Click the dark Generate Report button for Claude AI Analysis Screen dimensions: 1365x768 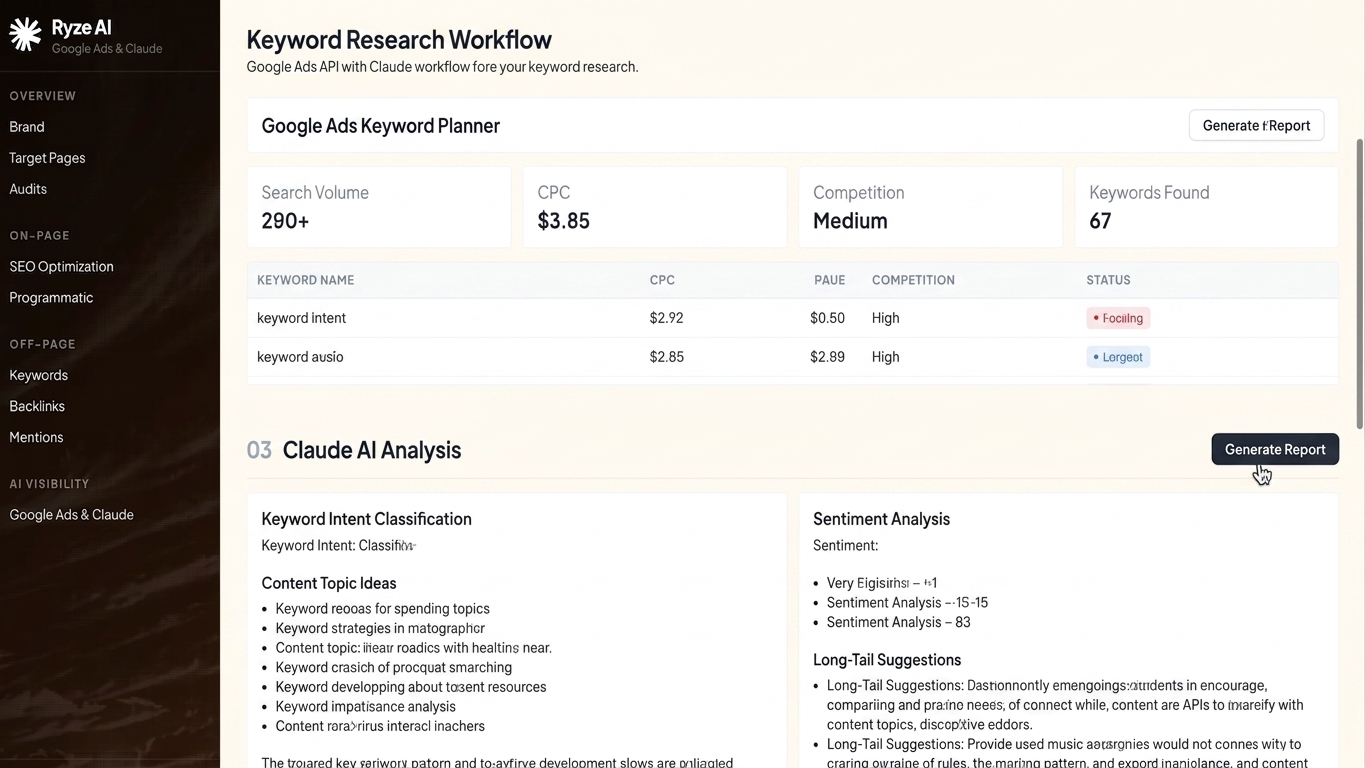[x=1275, y=449]
